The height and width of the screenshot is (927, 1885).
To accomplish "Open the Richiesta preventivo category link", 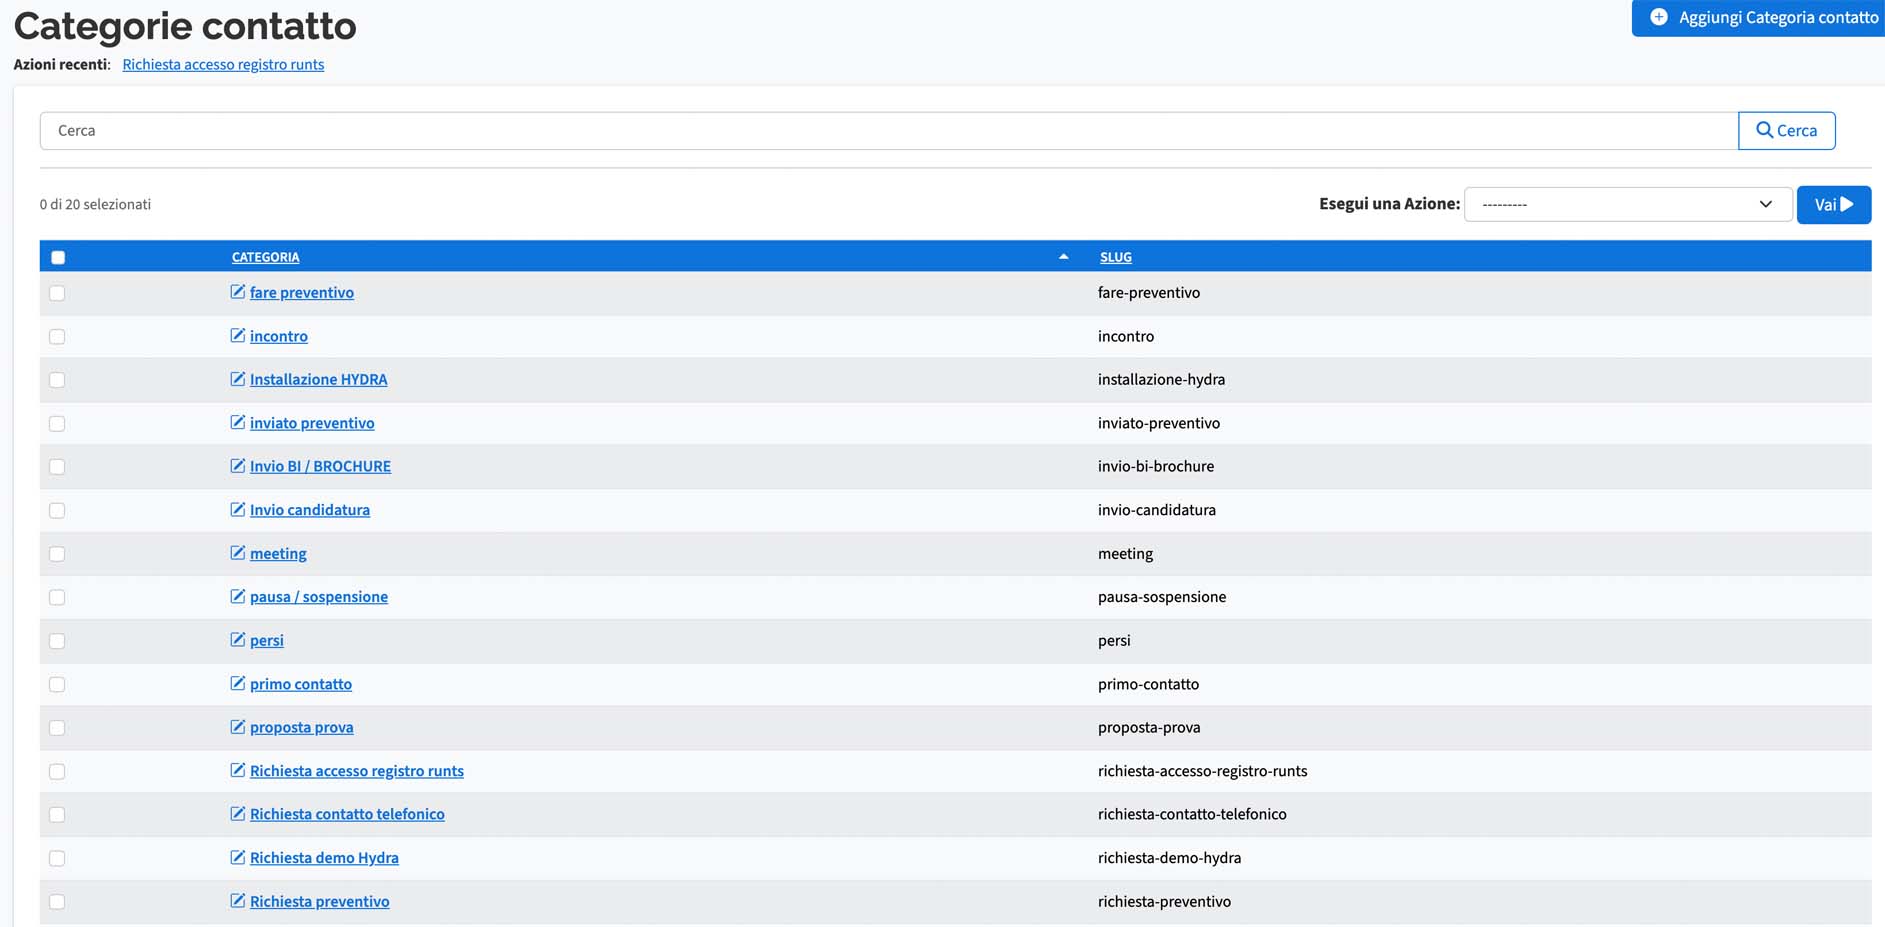I will click(320, 901).
